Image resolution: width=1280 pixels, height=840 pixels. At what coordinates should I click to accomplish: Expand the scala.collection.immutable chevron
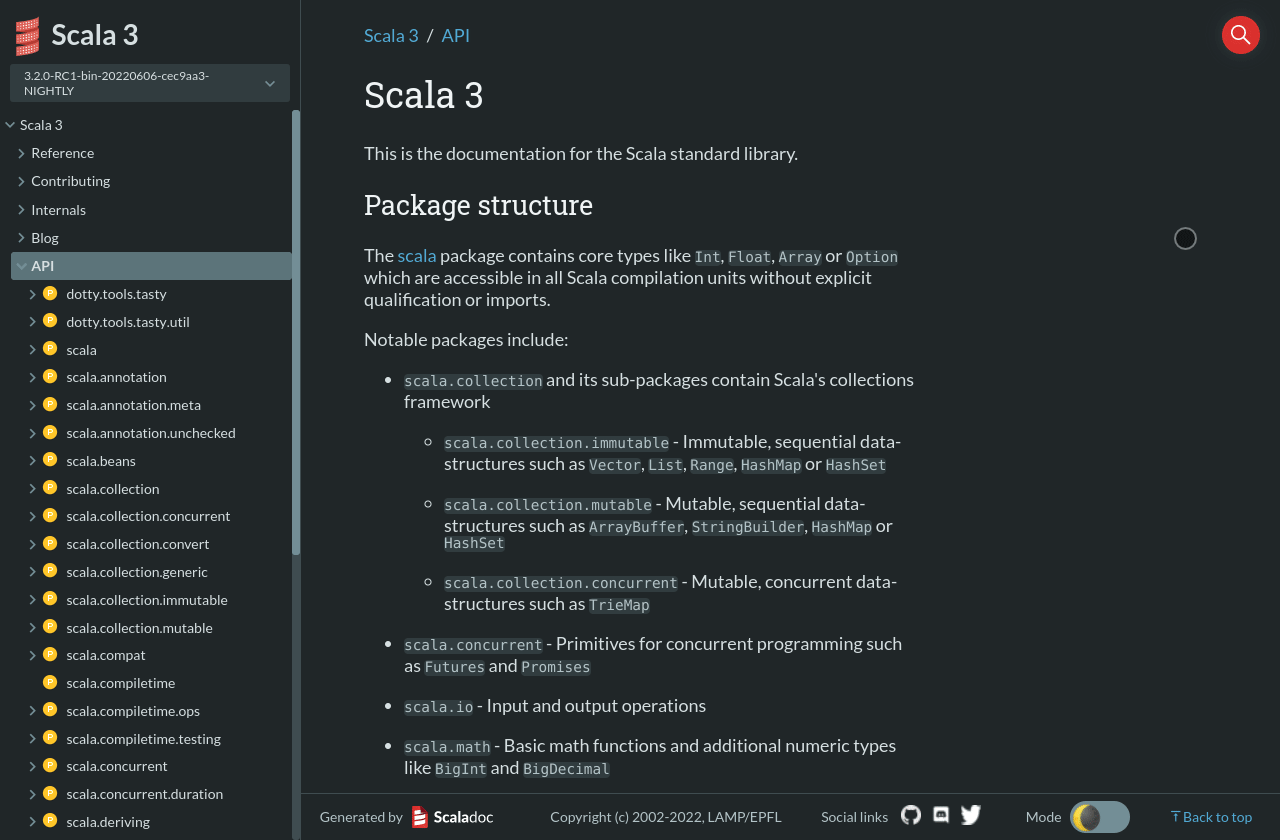click(32, 599)
